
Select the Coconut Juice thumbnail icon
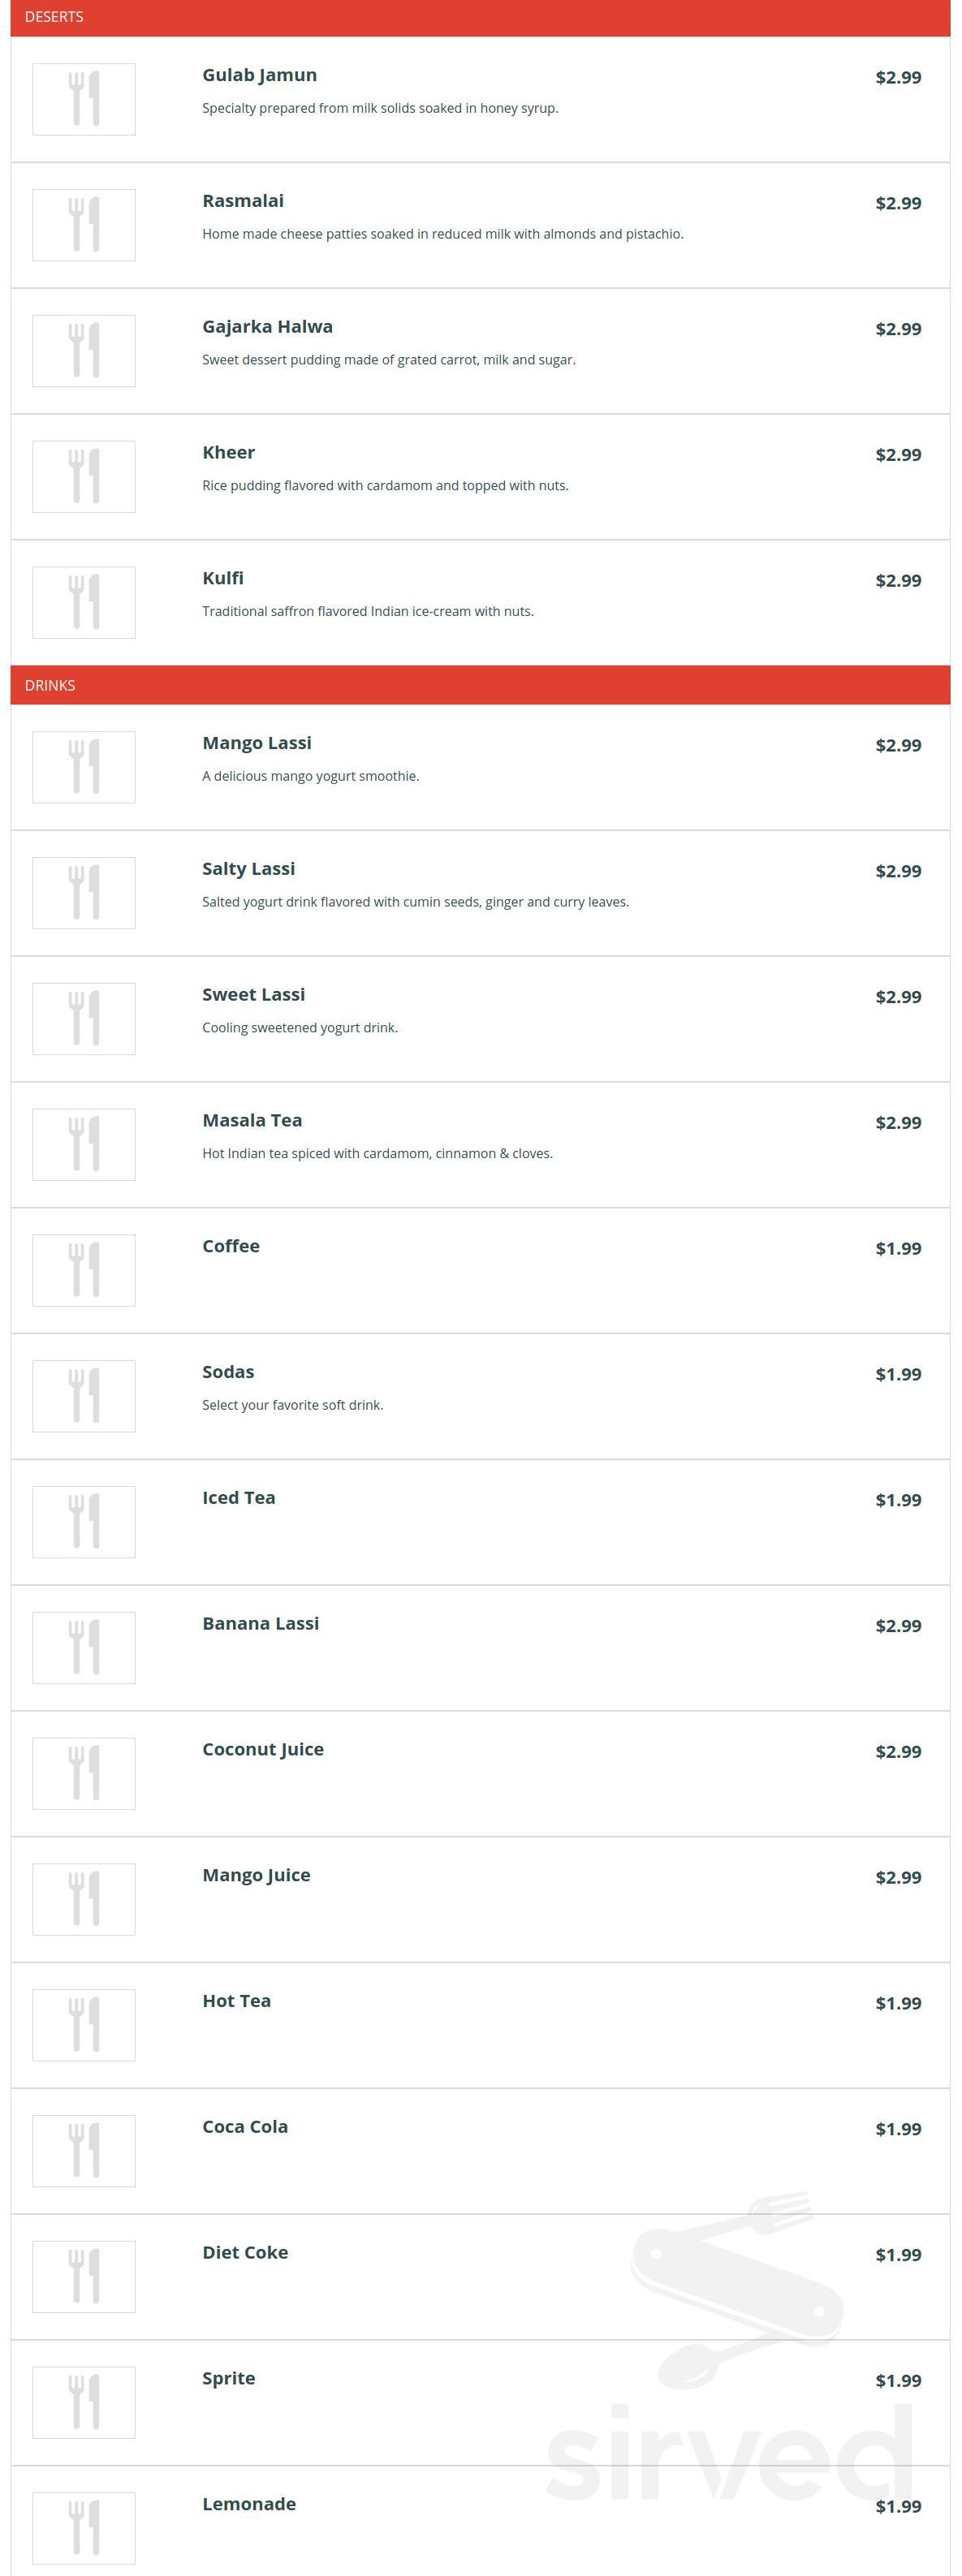click(84, 1775)
